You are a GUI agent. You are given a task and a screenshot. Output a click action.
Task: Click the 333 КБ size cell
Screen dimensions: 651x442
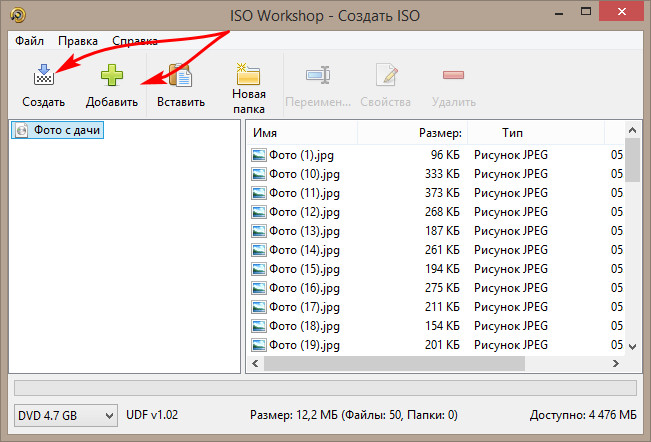[x=442, y=174]
